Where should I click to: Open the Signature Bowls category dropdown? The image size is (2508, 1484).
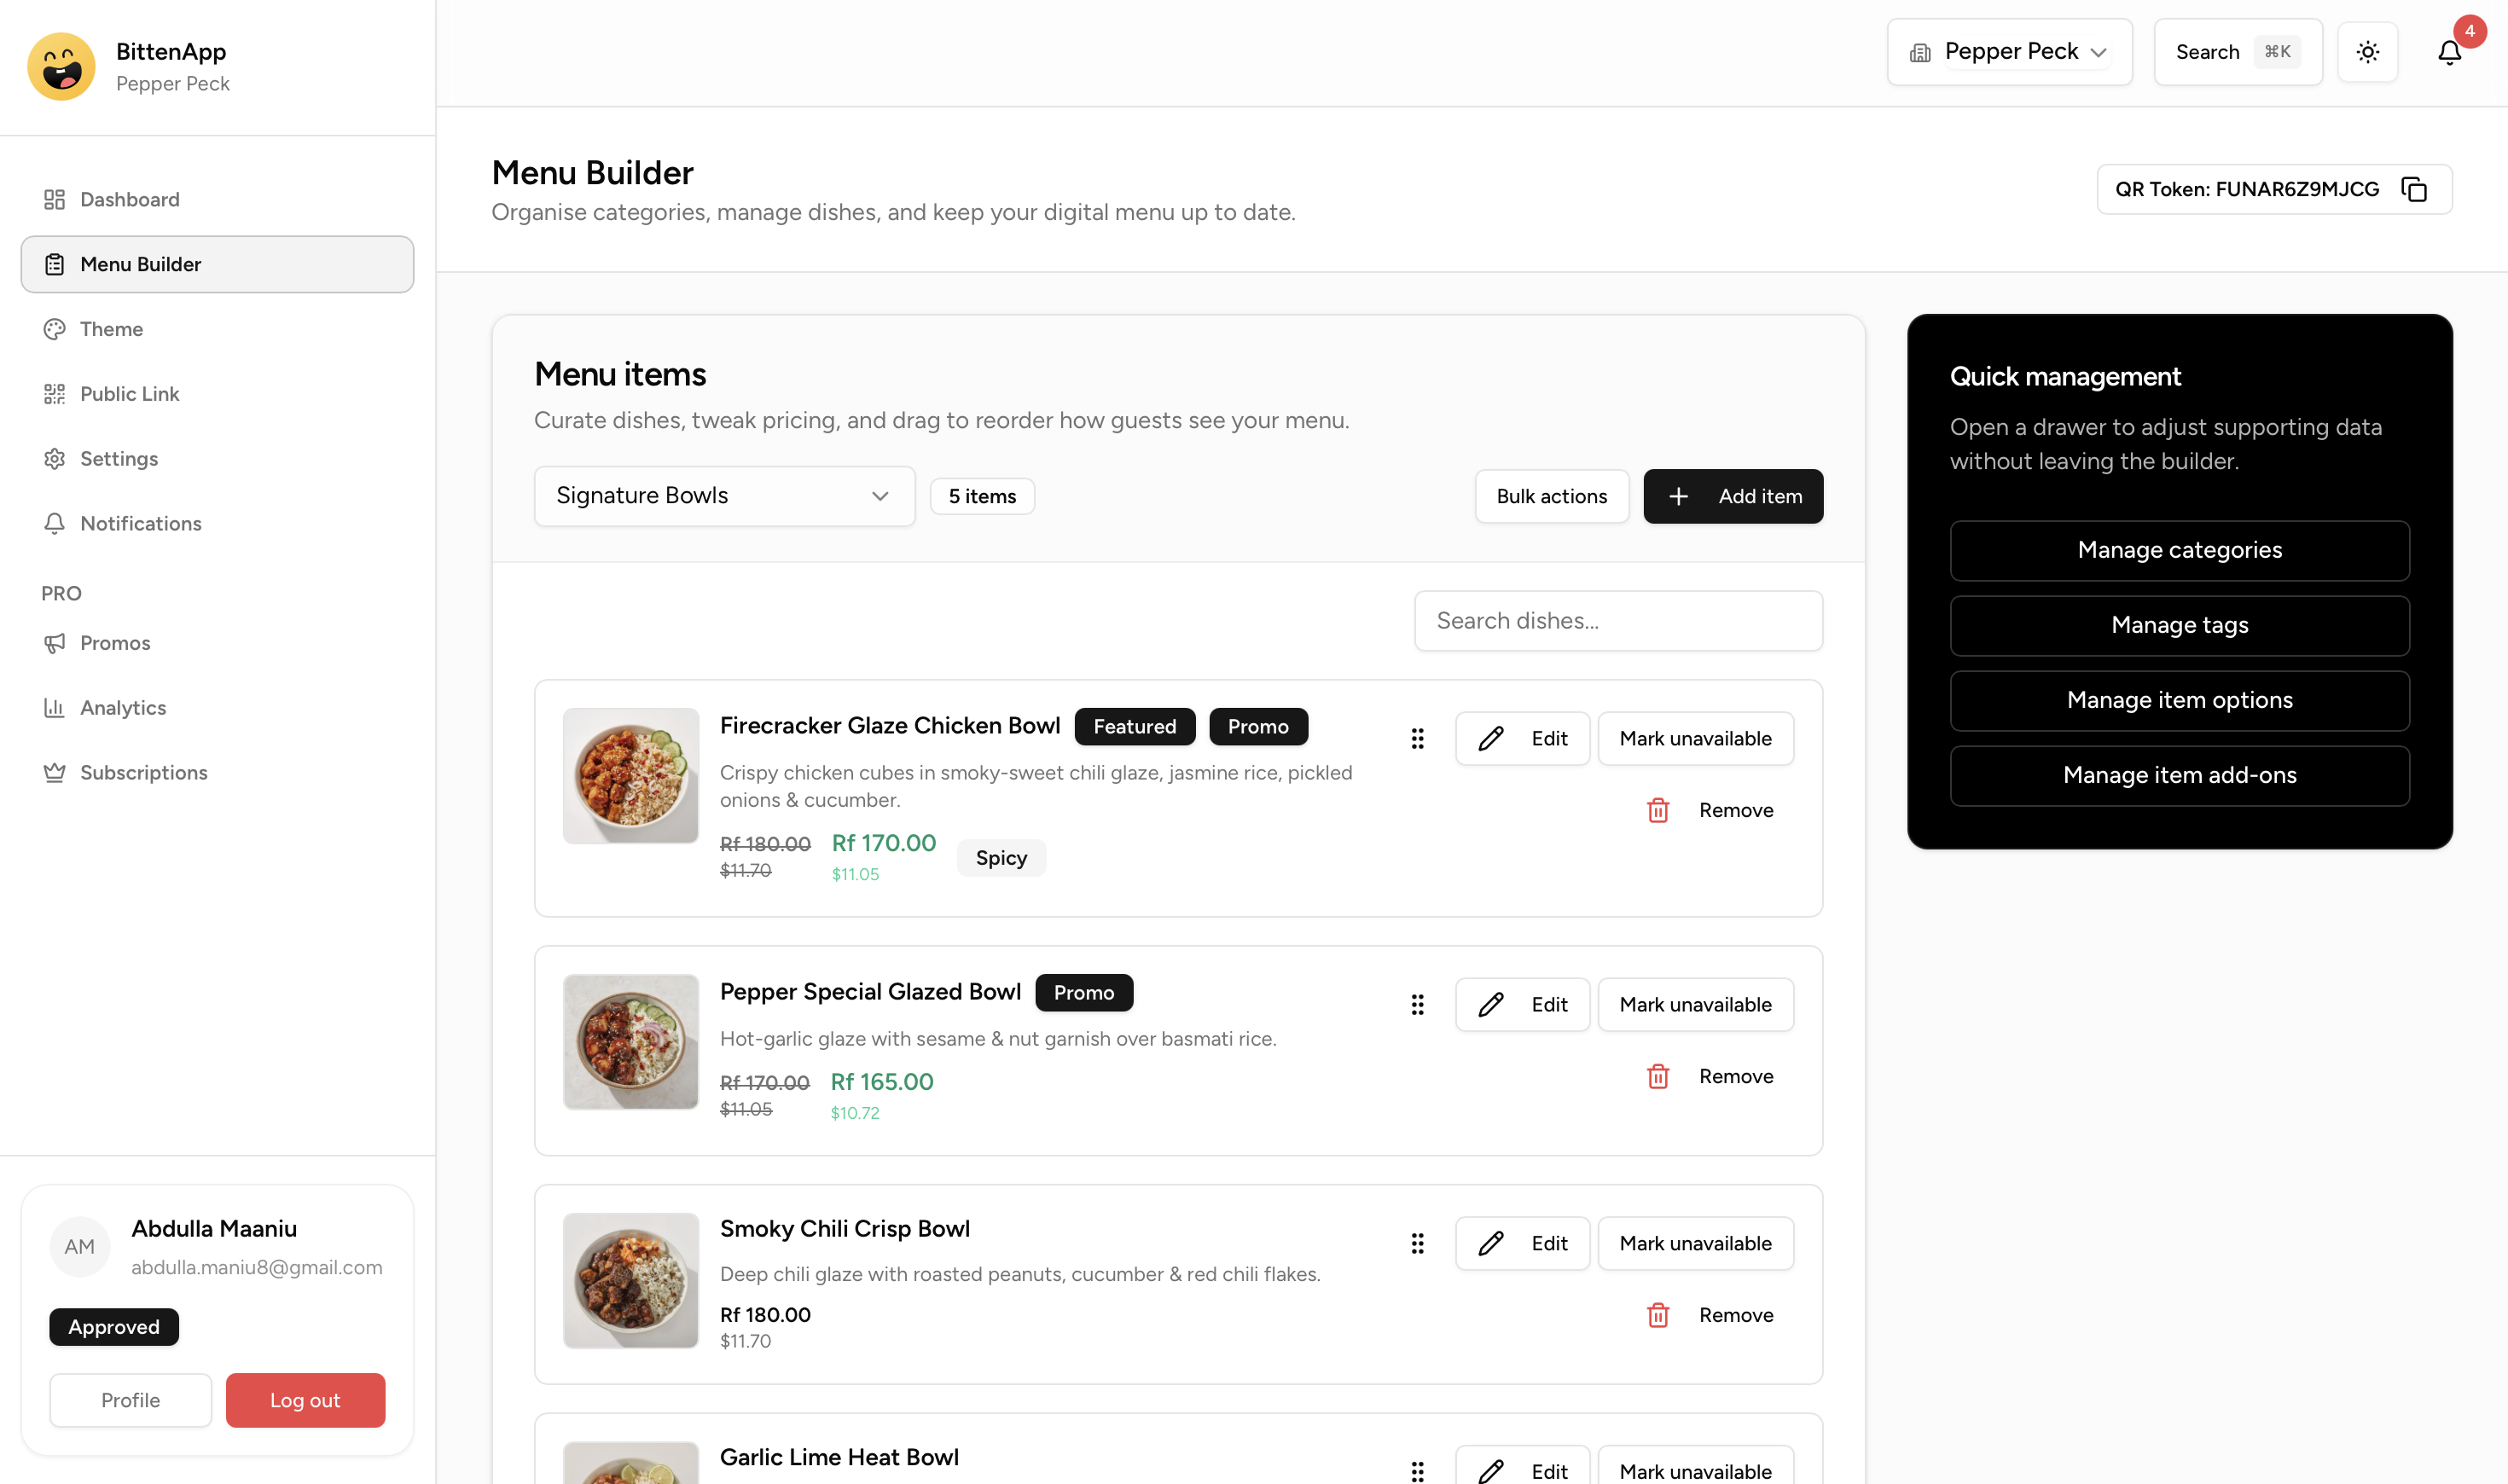pos(724,495)
